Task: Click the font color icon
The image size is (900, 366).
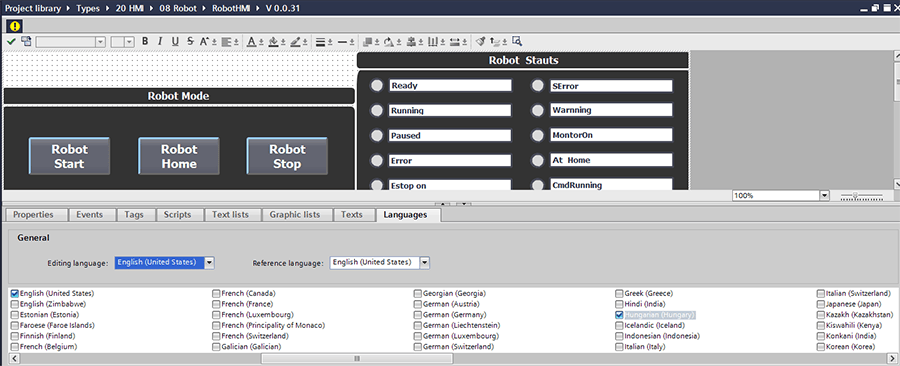Action: tap(252, 41)
